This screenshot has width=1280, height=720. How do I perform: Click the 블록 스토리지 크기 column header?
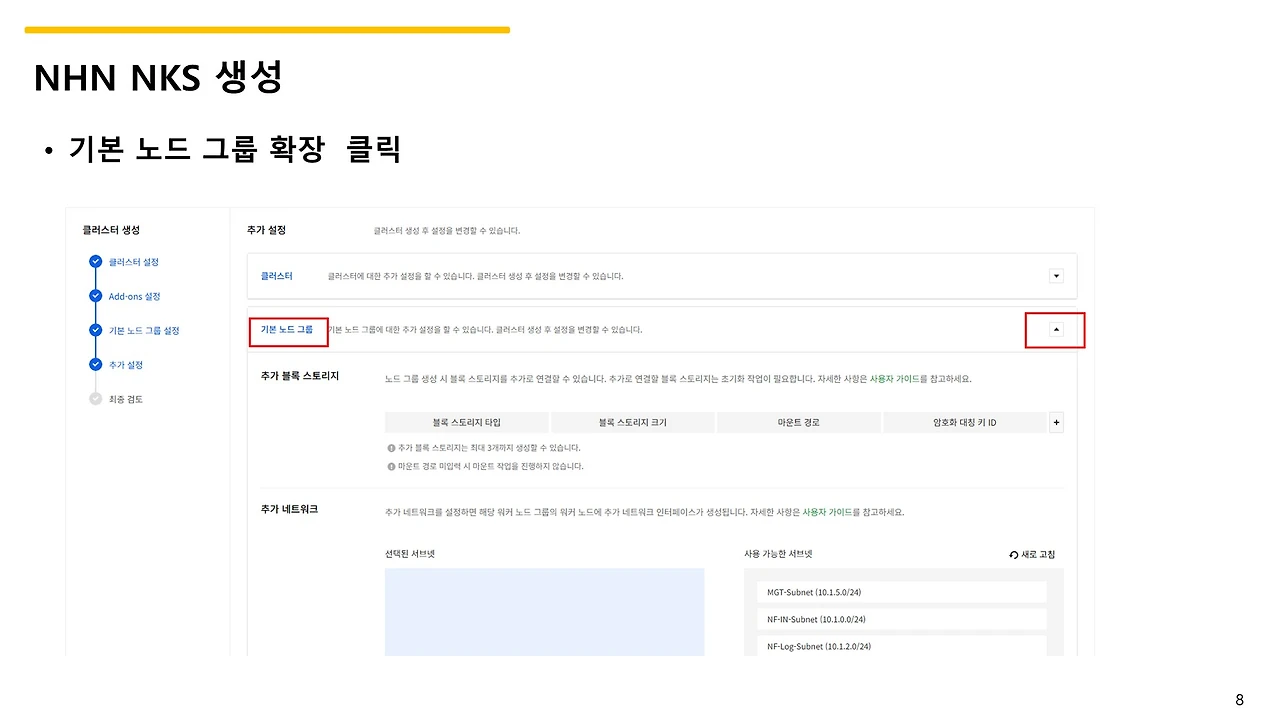(633, 422)
